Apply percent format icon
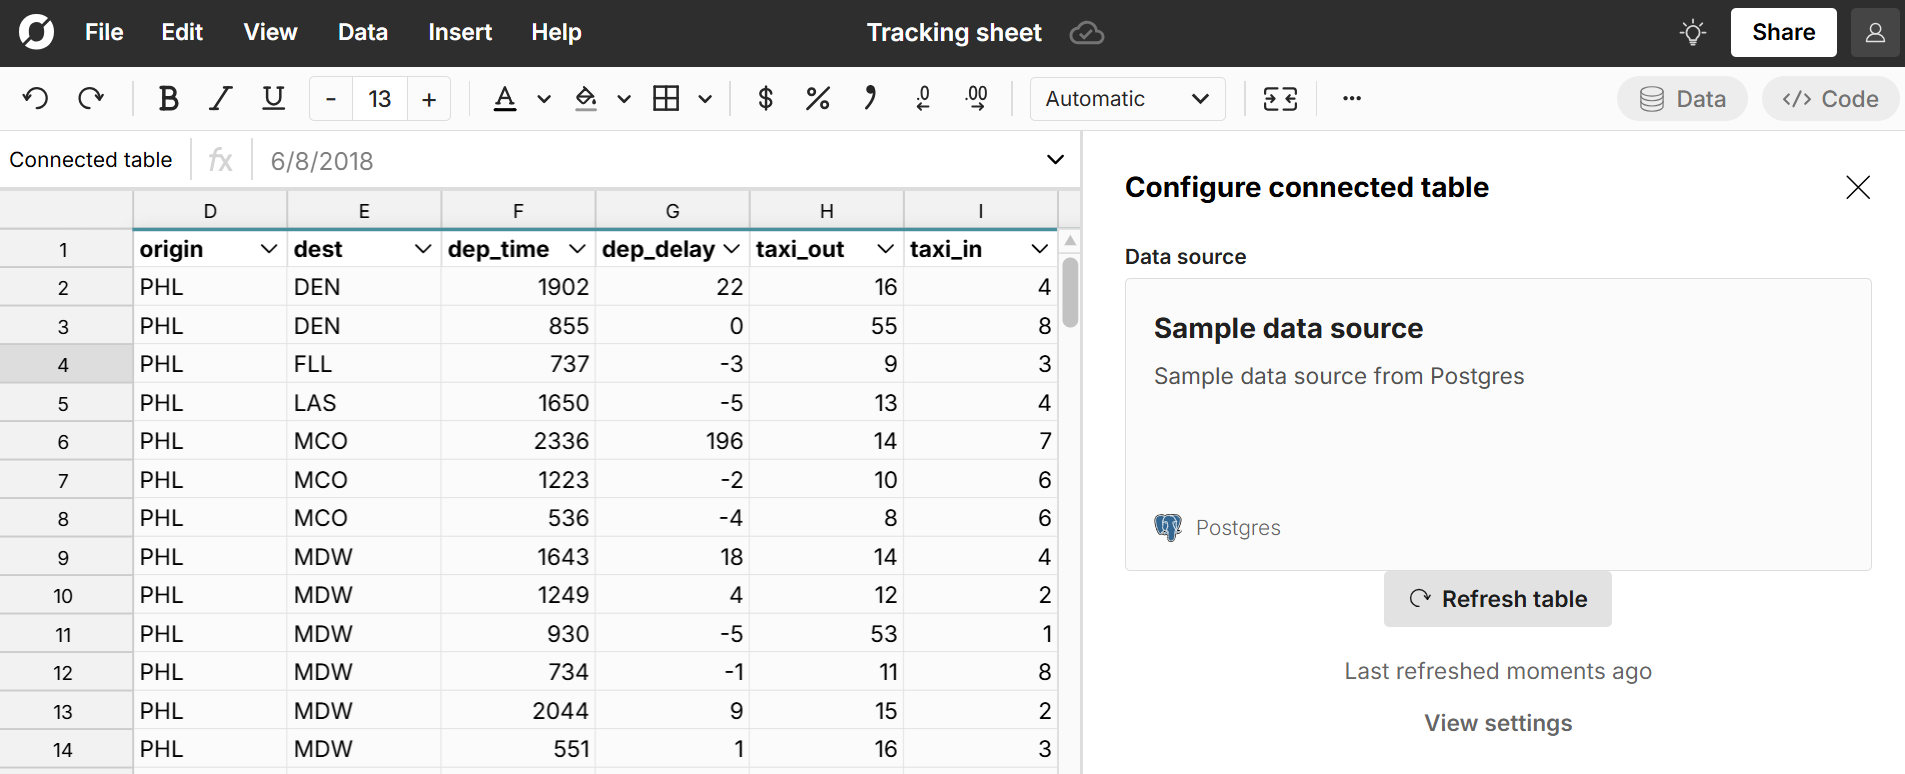 point(817,98)
